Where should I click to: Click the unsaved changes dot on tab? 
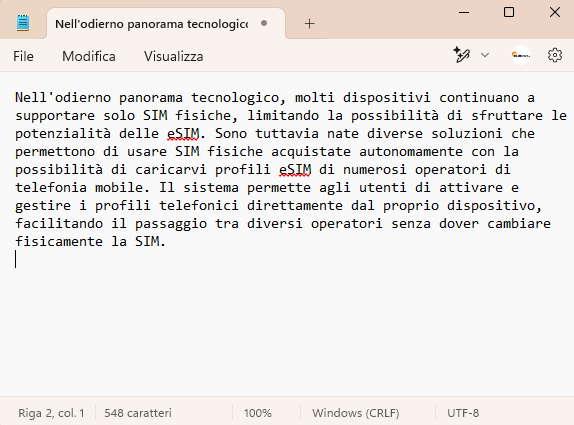point(264,23)
